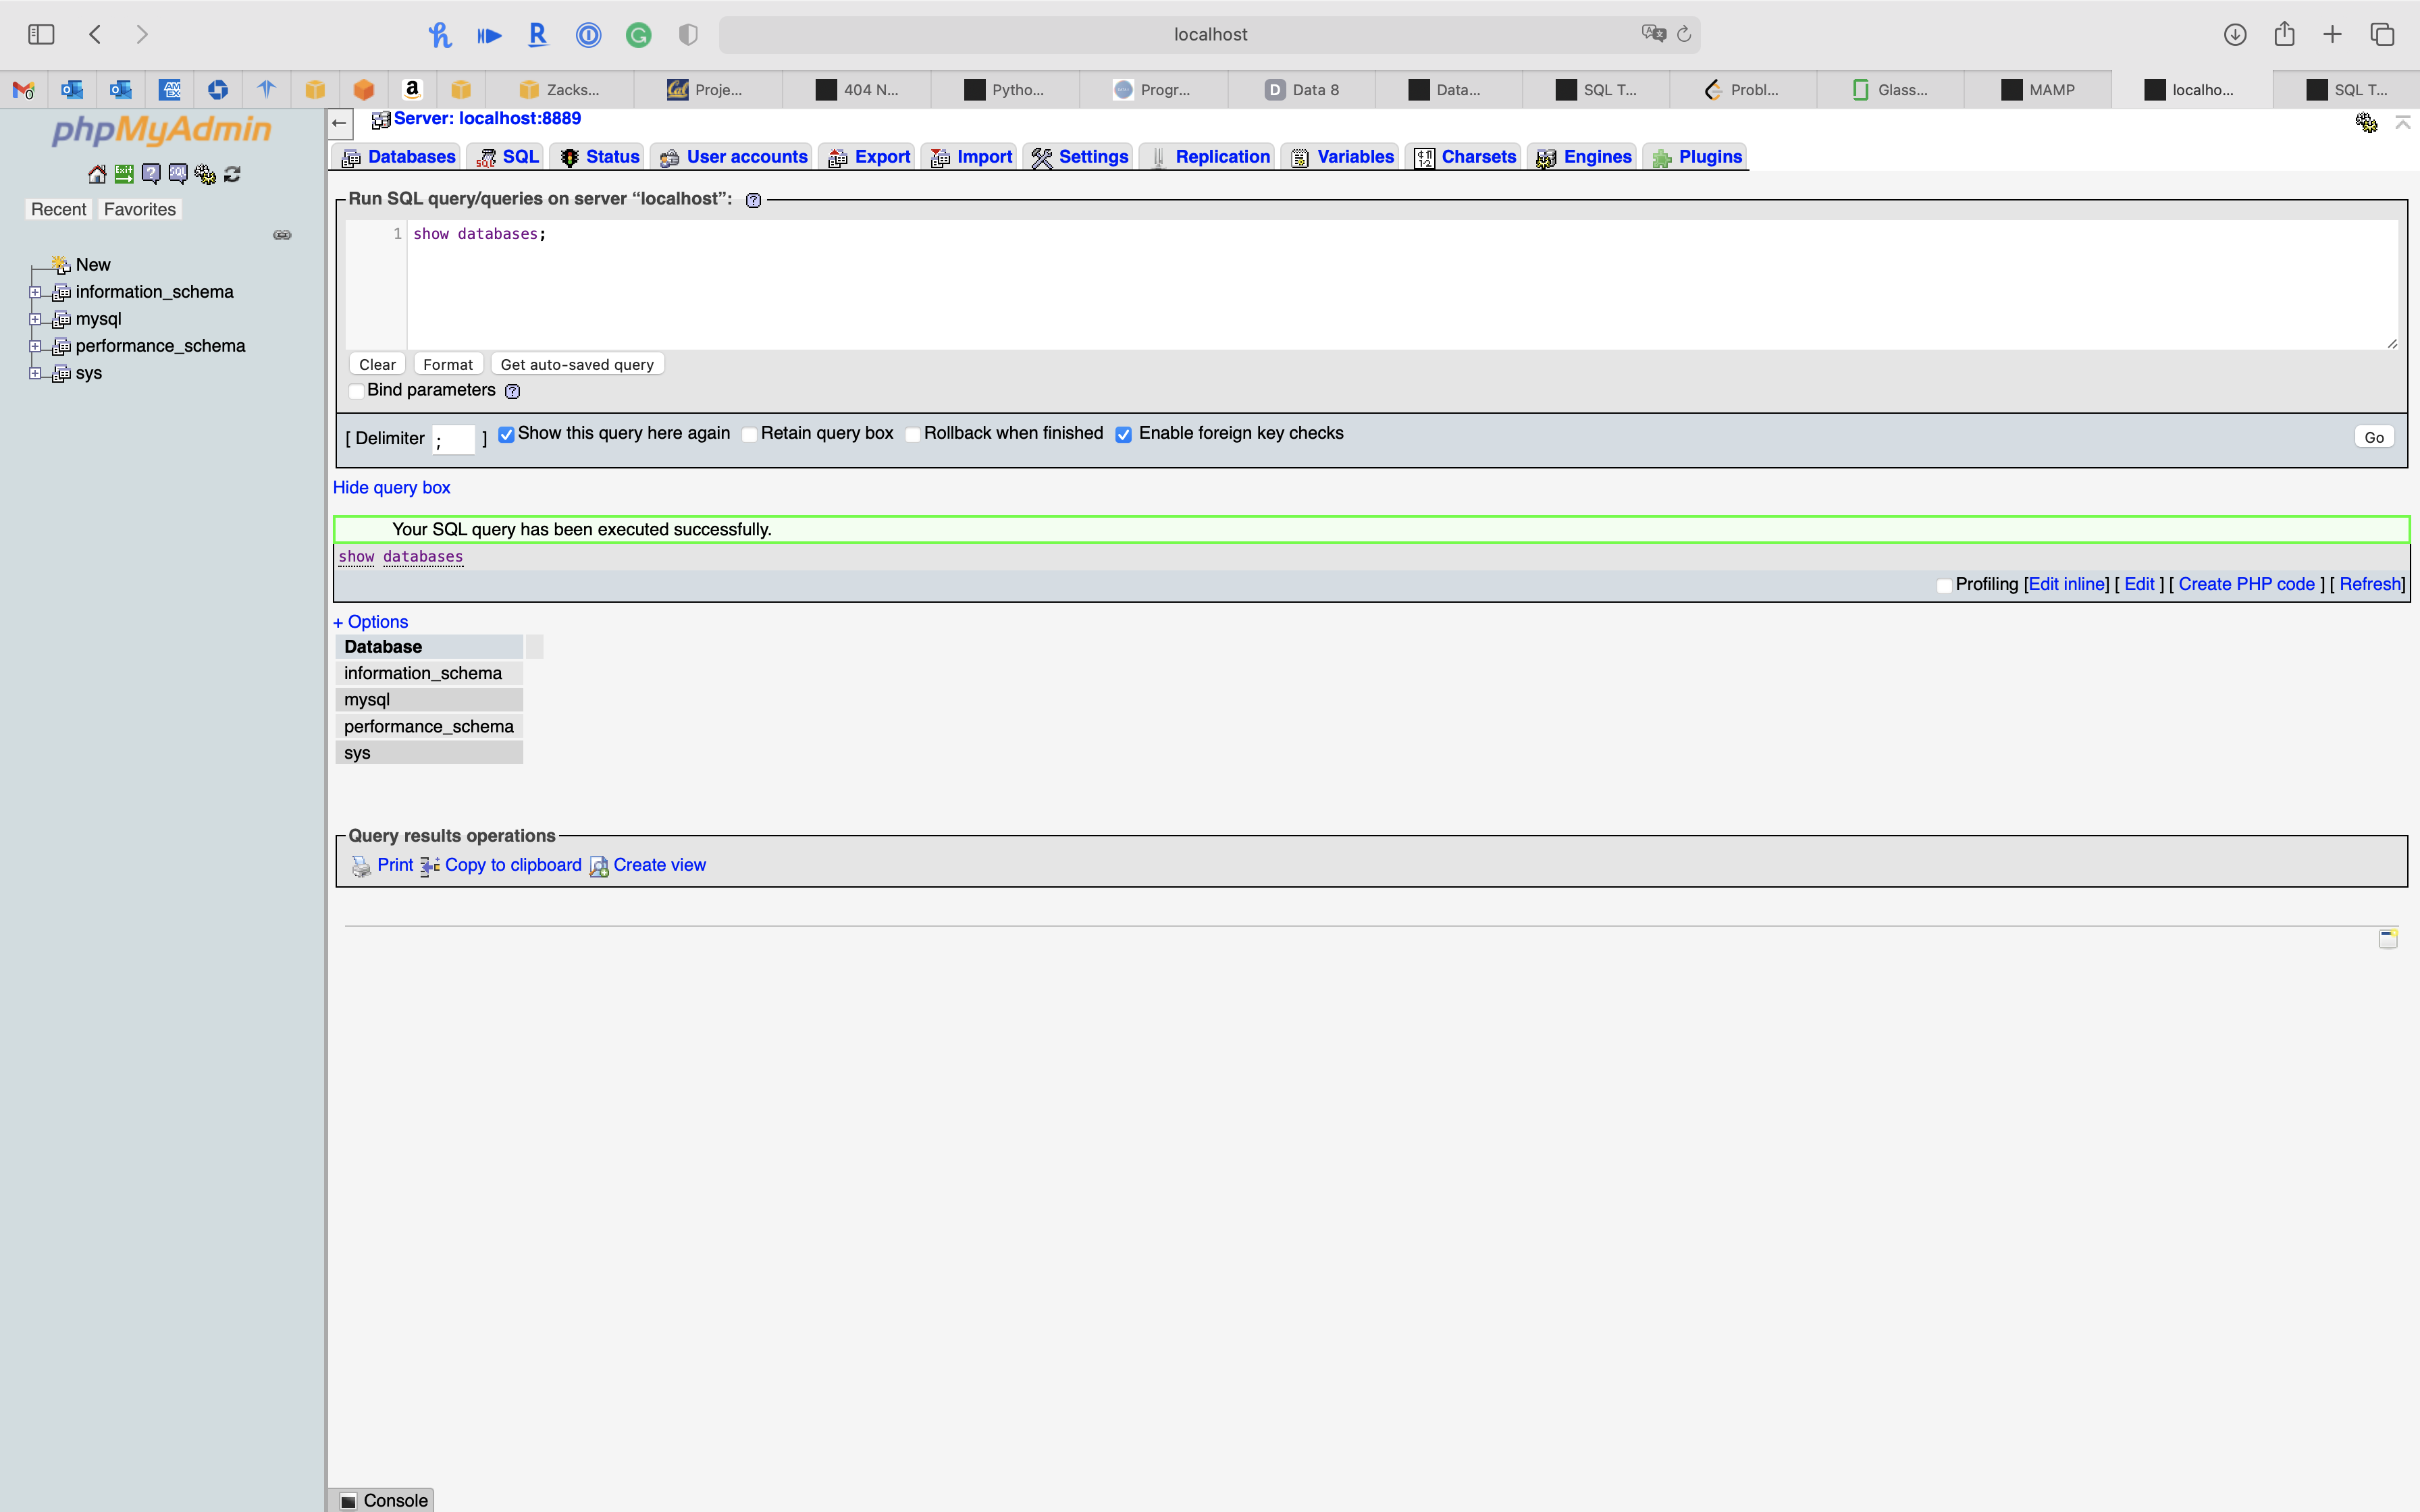Expand the information_schema database tree node
2420x1512 pixels.
point(35,292)
